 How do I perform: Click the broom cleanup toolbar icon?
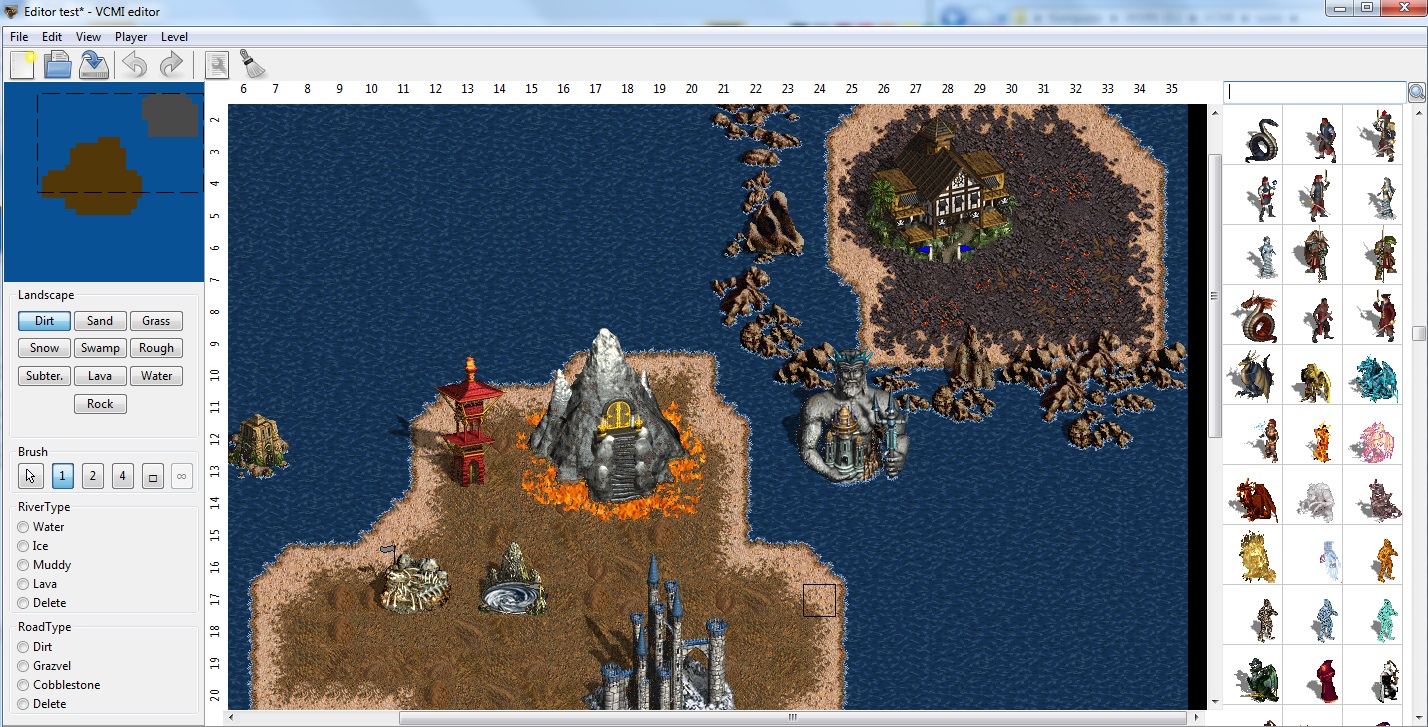point(253,65)
